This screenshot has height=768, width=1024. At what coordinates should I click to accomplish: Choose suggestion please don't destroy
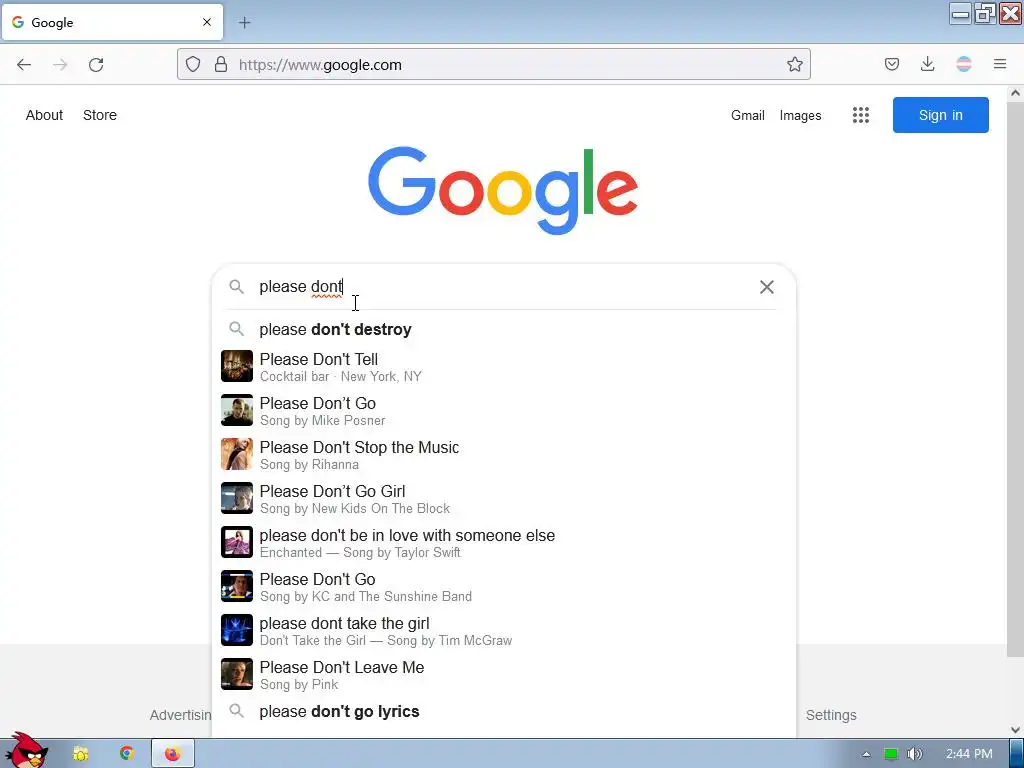tap(503, 329)
